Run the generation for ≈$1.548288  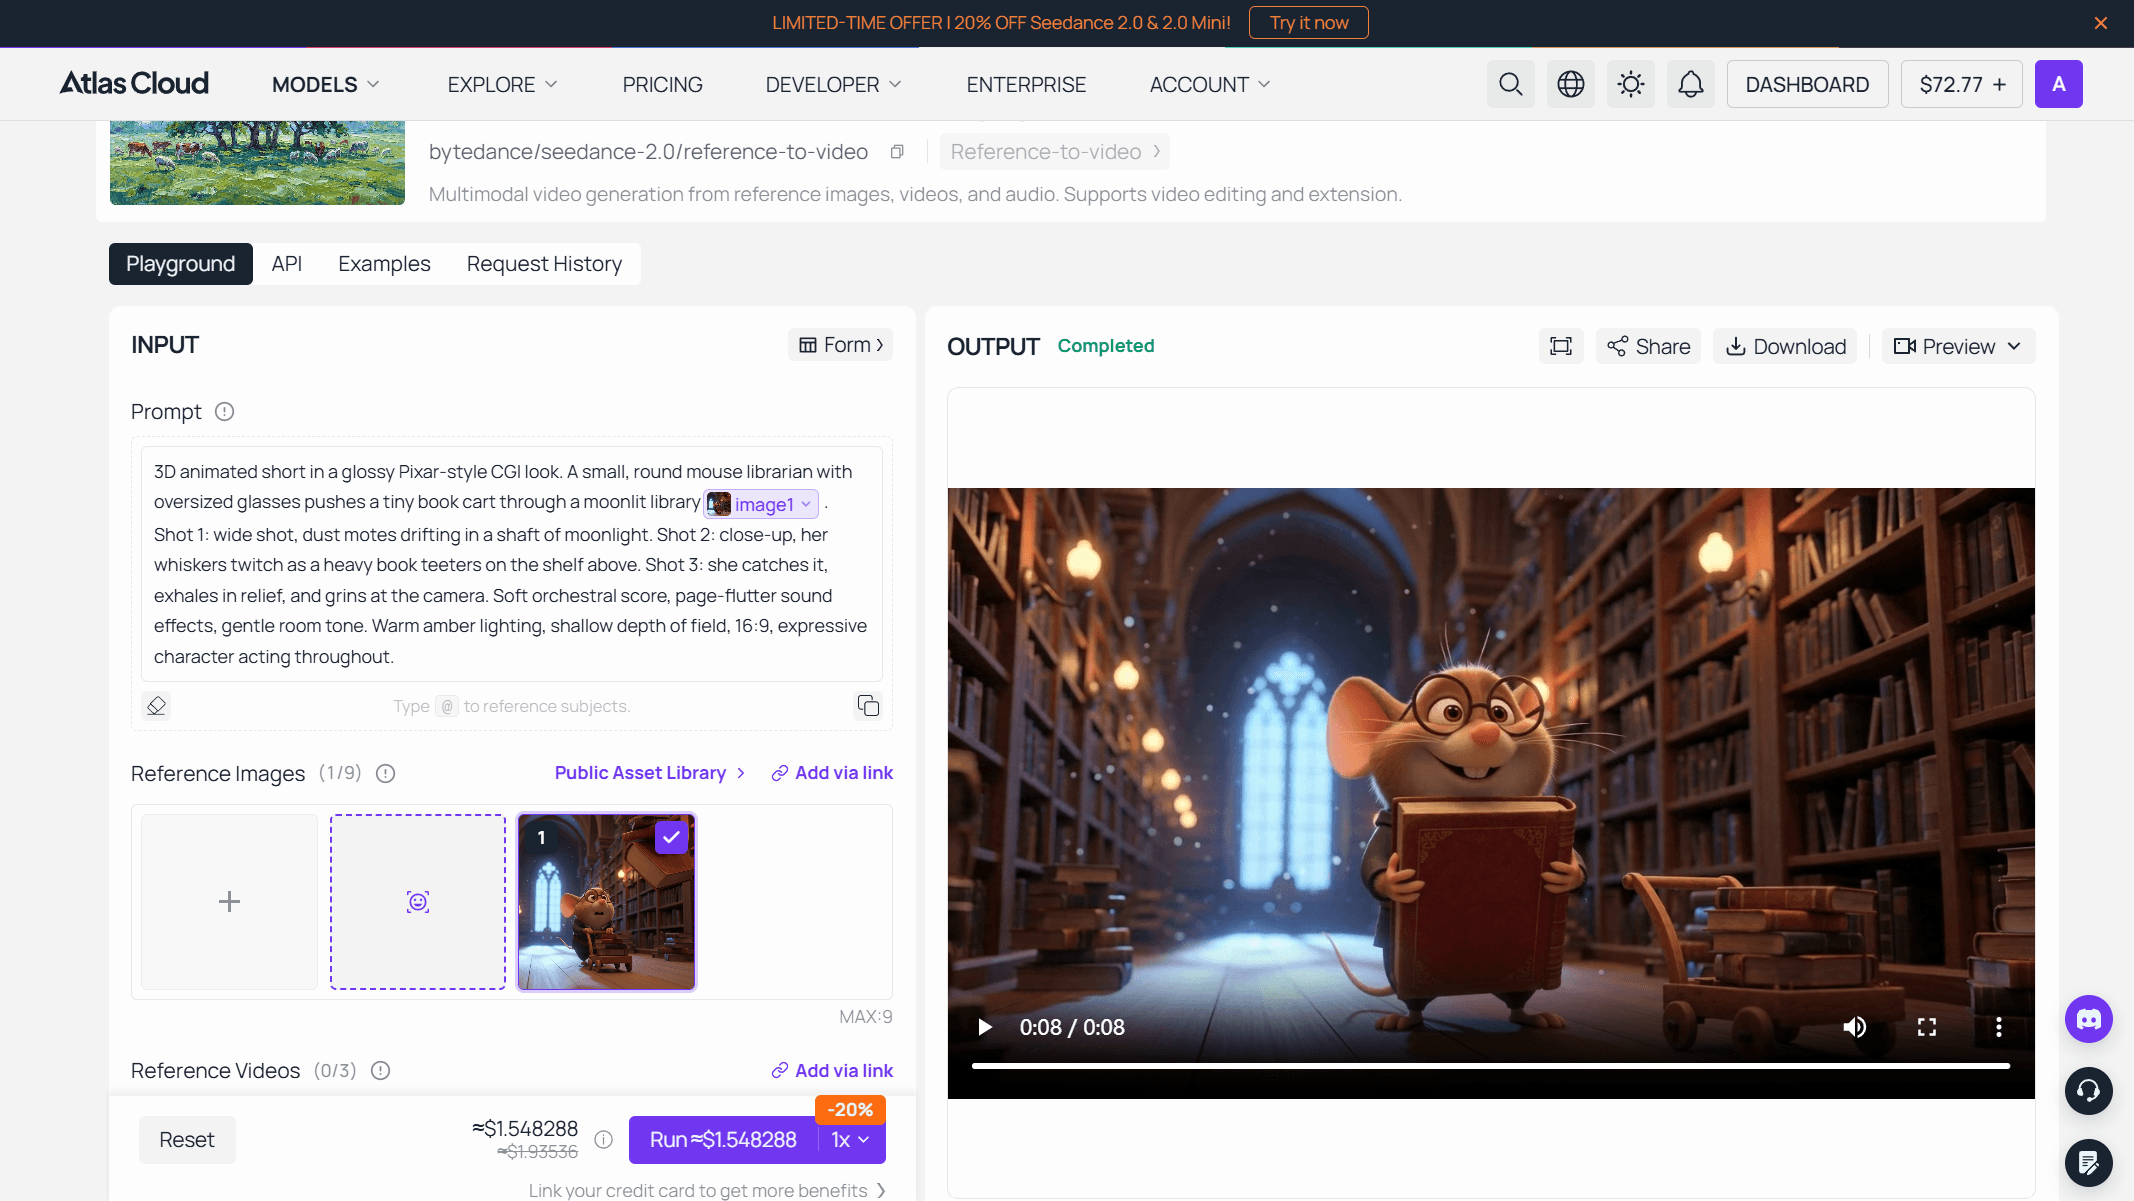[x=723, y=1140]
